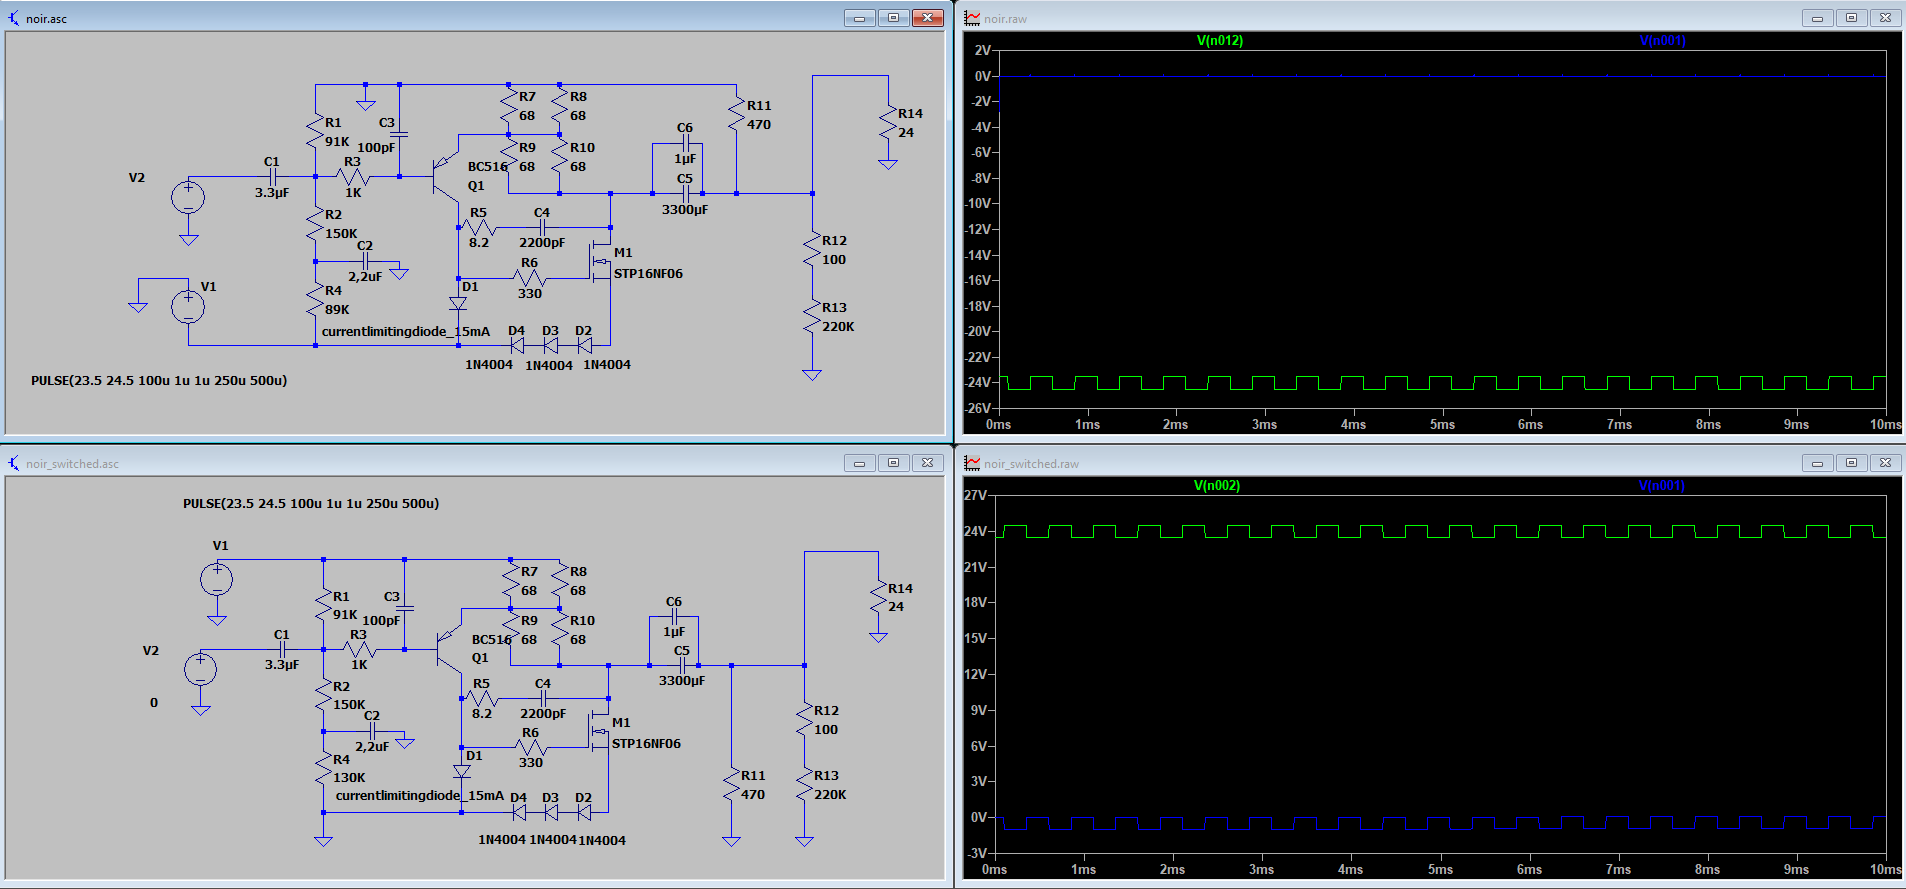Click the waveform icon in noir.raw title bar
The width and height of the screenshot is (1906, 889).
click(972, 18)
